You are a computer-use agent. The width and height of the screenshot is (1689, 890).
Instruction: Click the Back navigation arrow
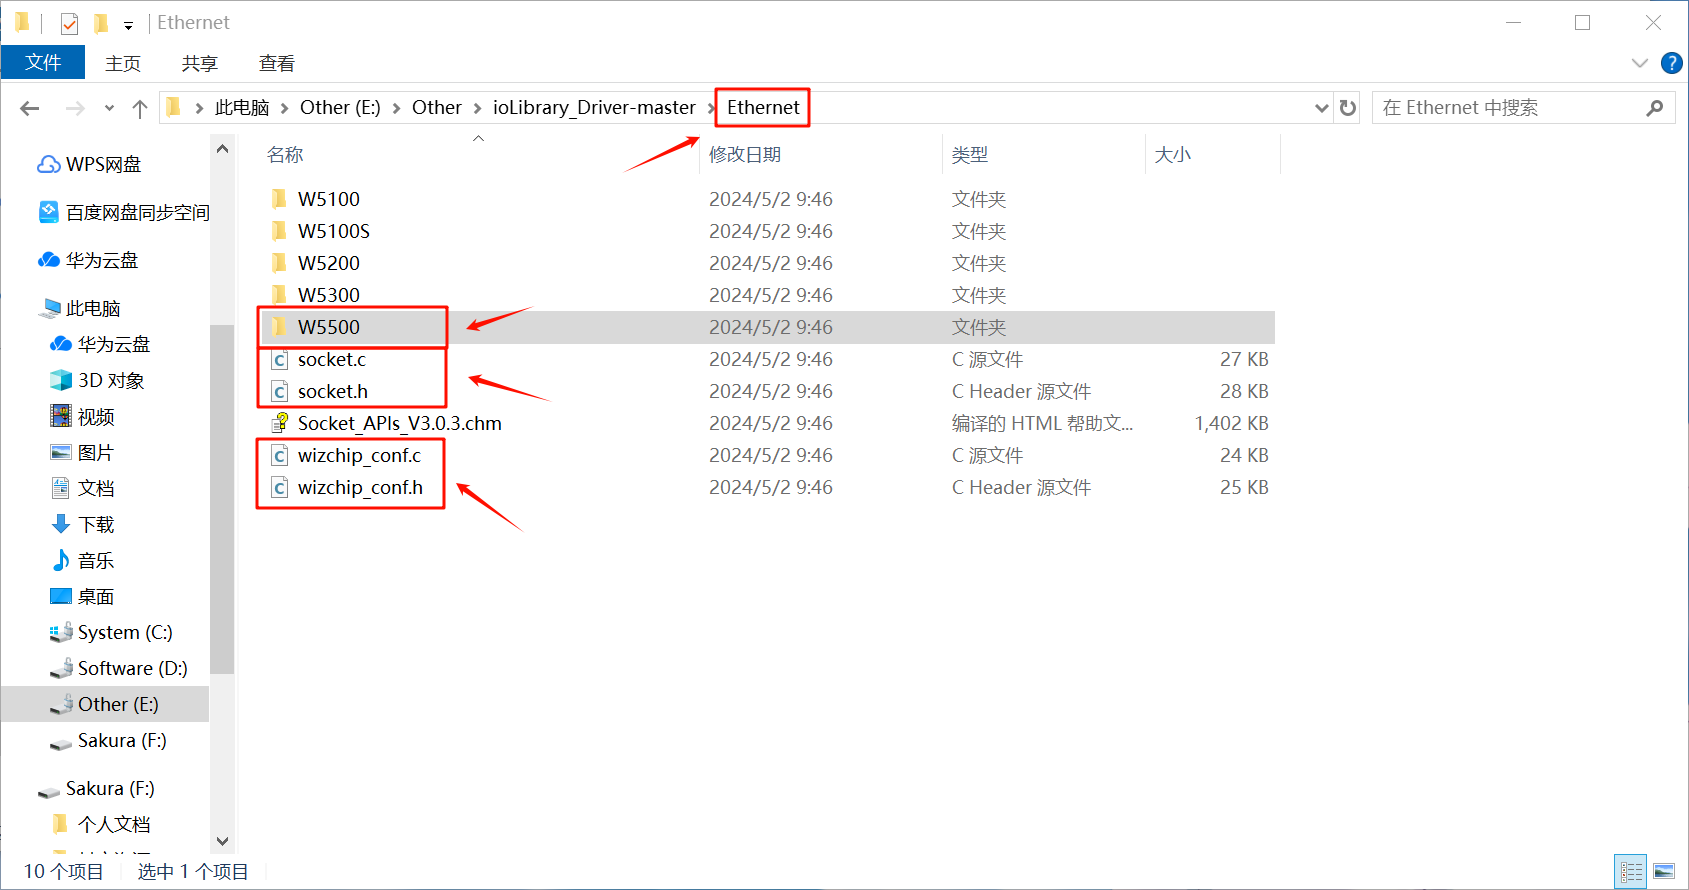(30, 108)
